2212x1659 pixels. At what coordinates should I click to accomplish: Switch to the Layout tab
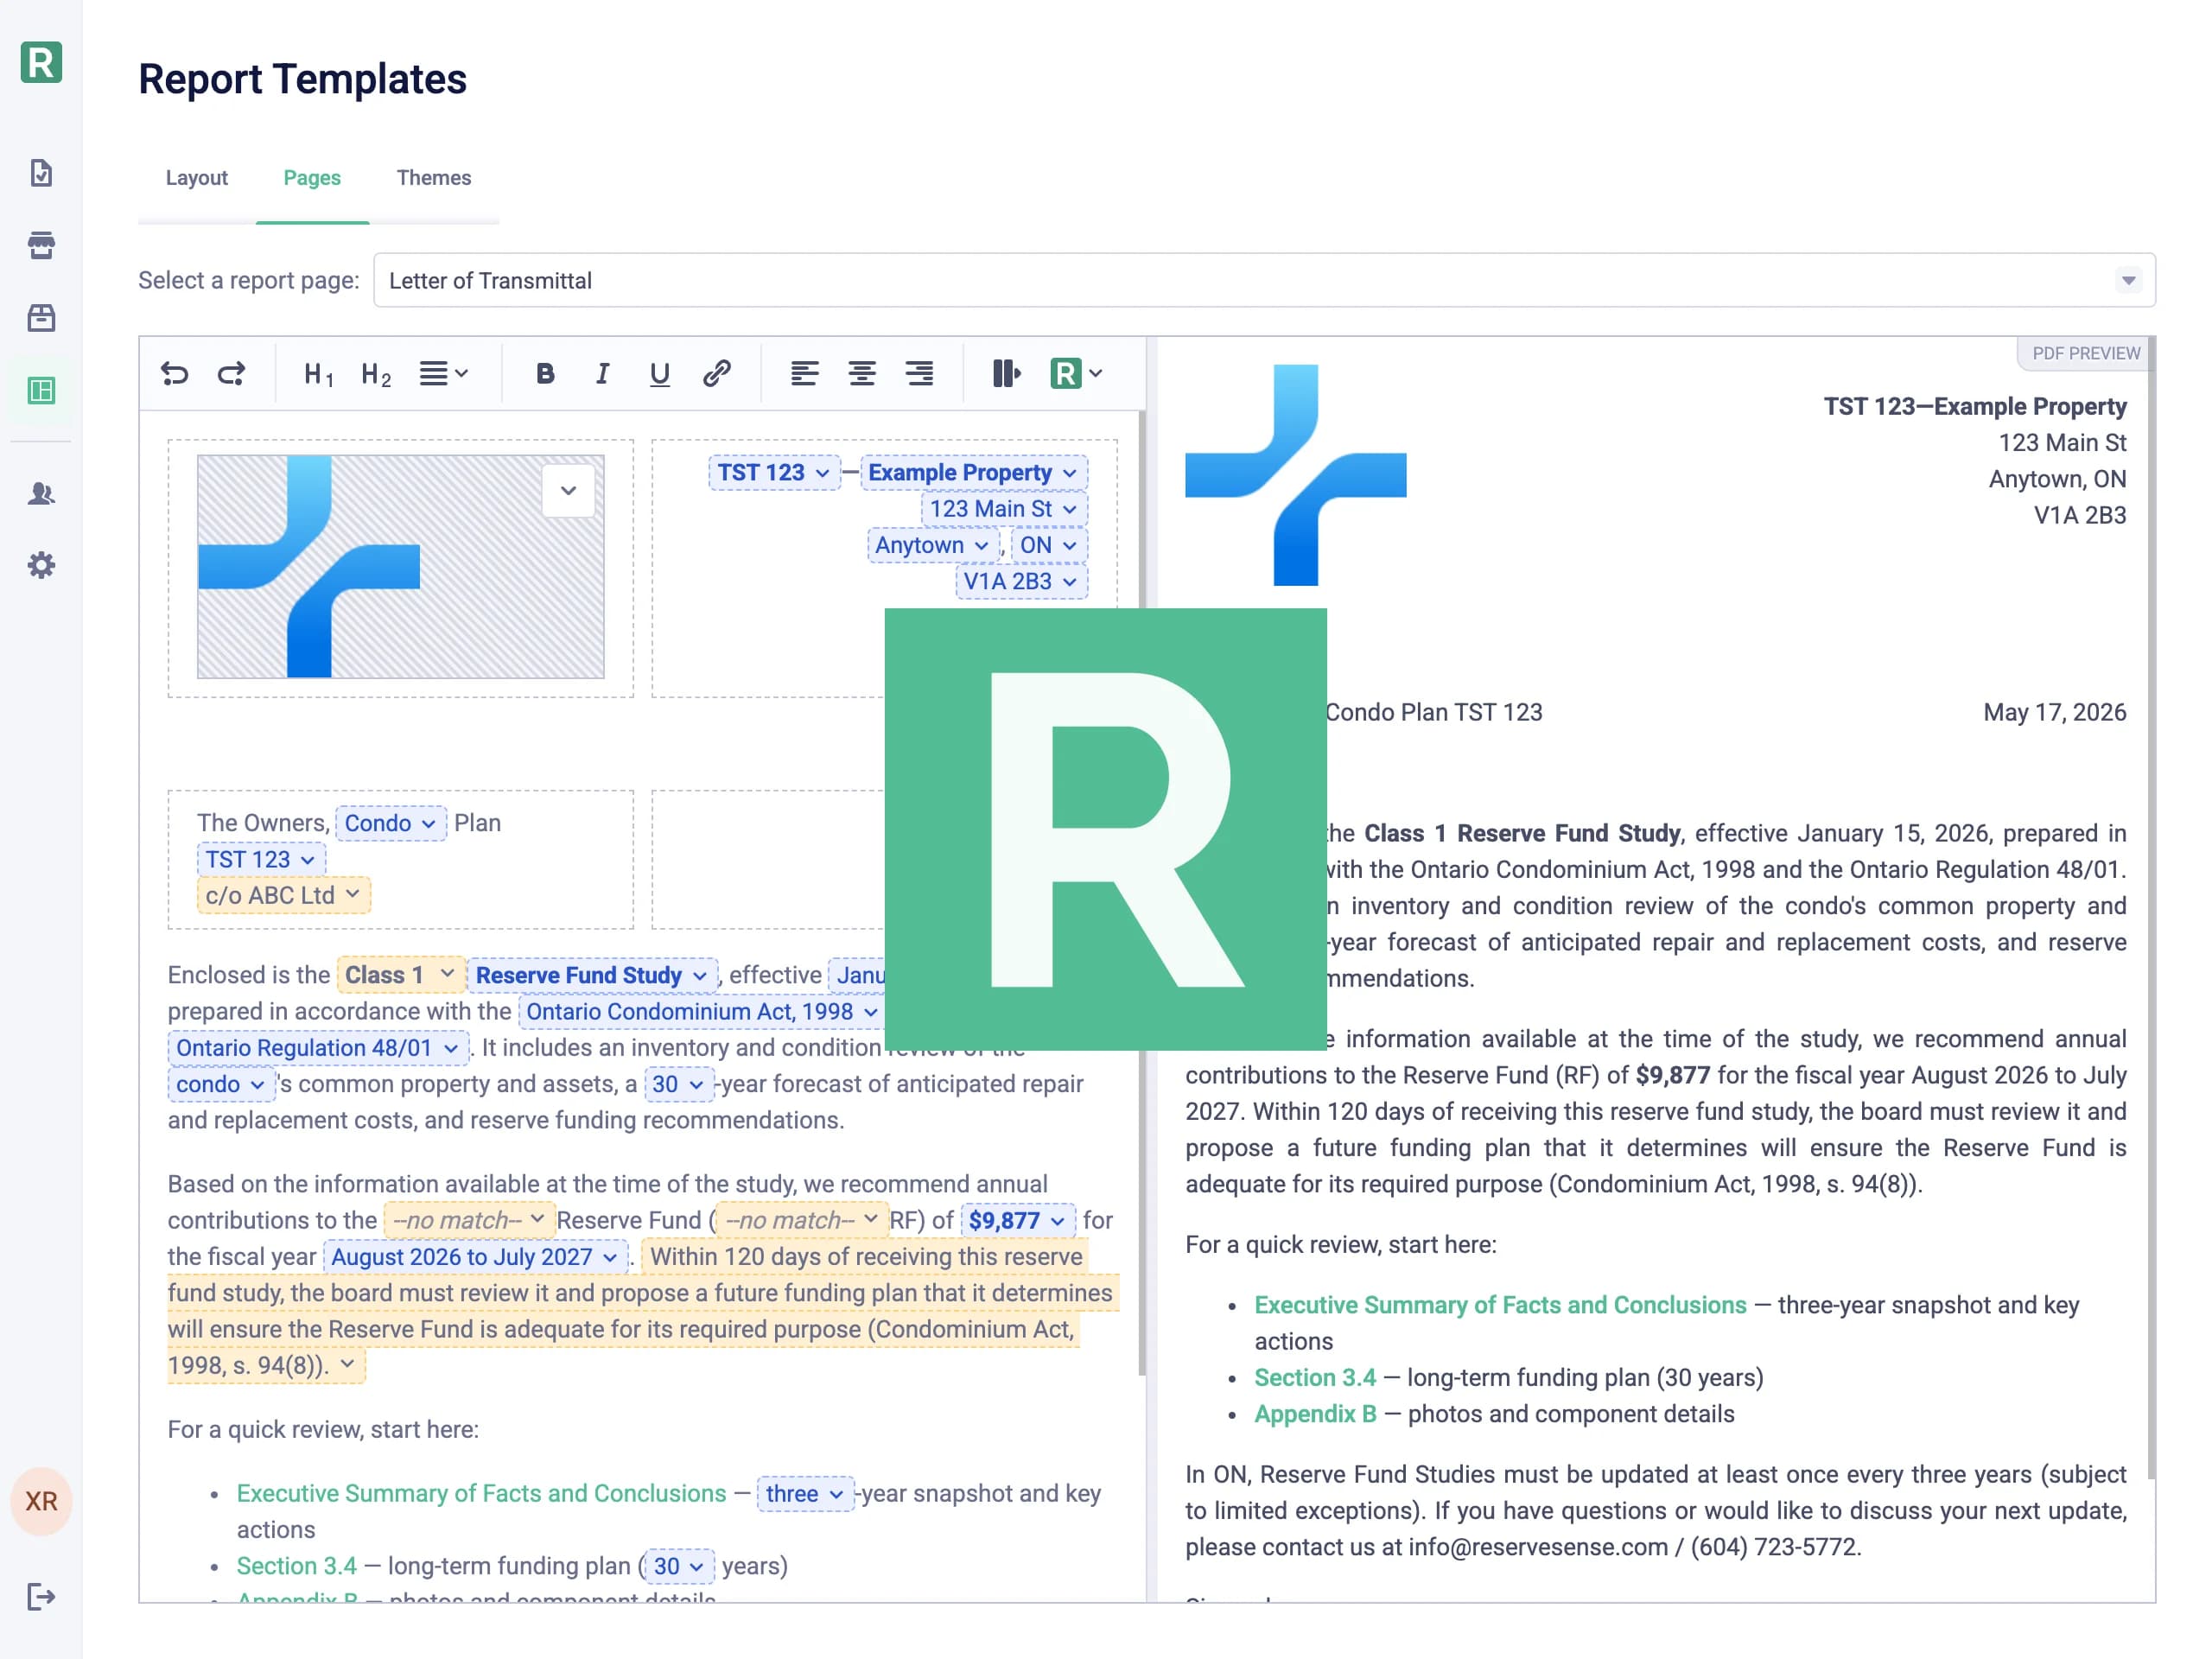coord(197,178)
